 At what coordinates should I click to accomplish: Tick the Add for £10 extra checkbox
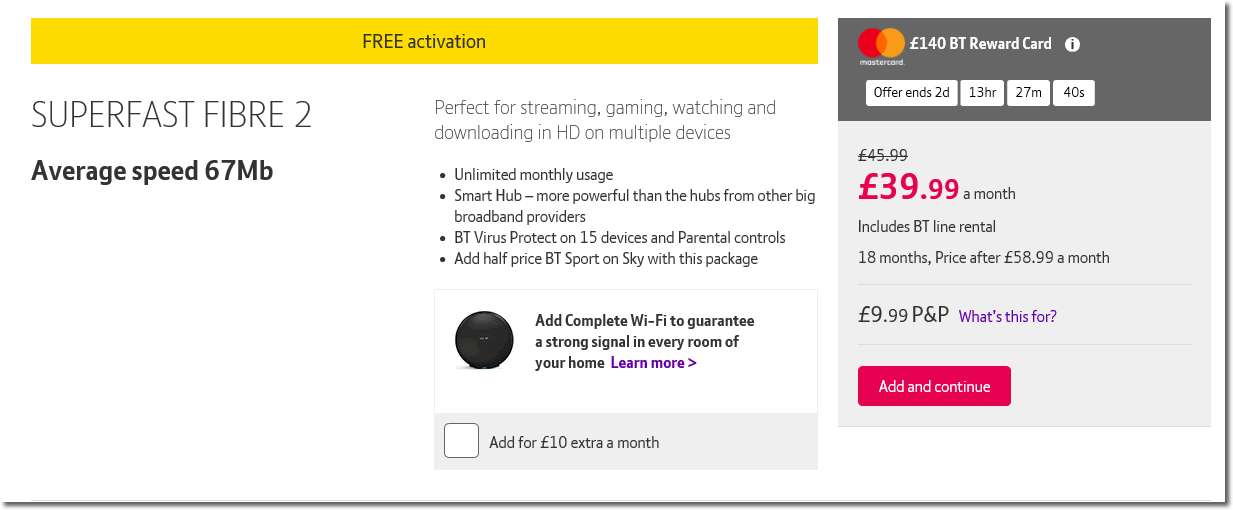pyautogui.click(x=461, y=441)
